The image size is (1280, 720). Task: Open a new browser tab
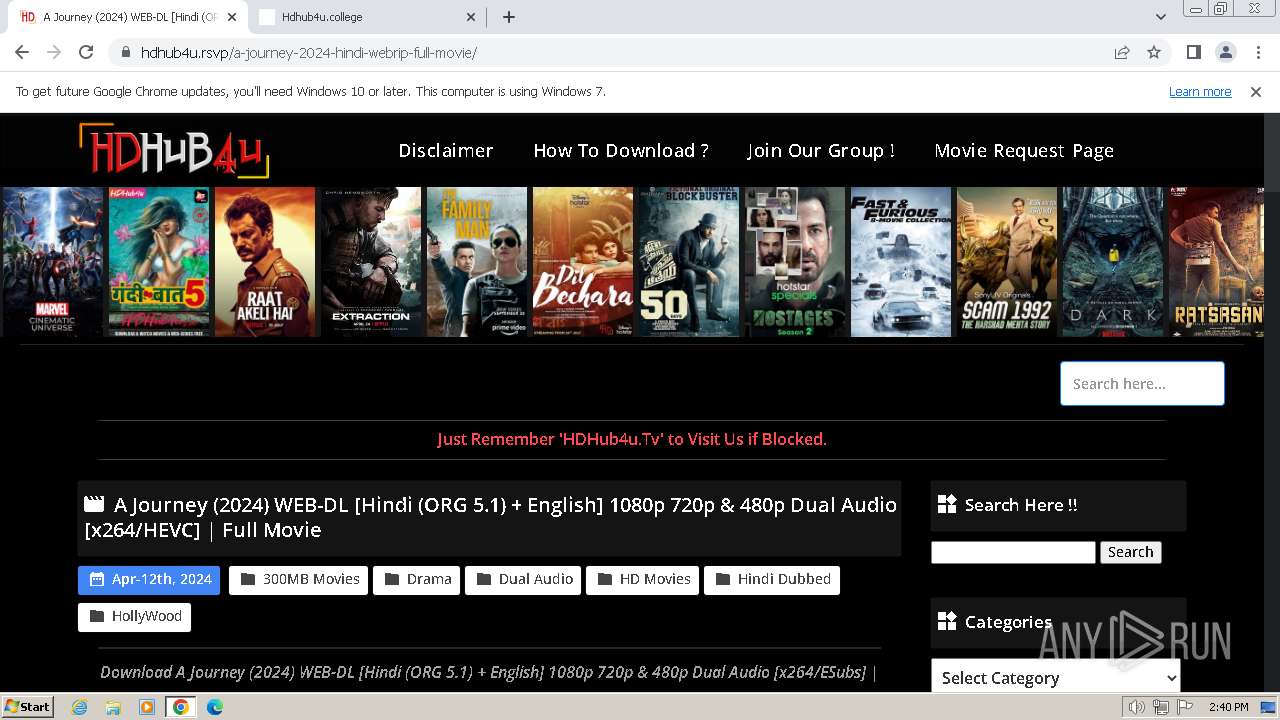point(509,17)
